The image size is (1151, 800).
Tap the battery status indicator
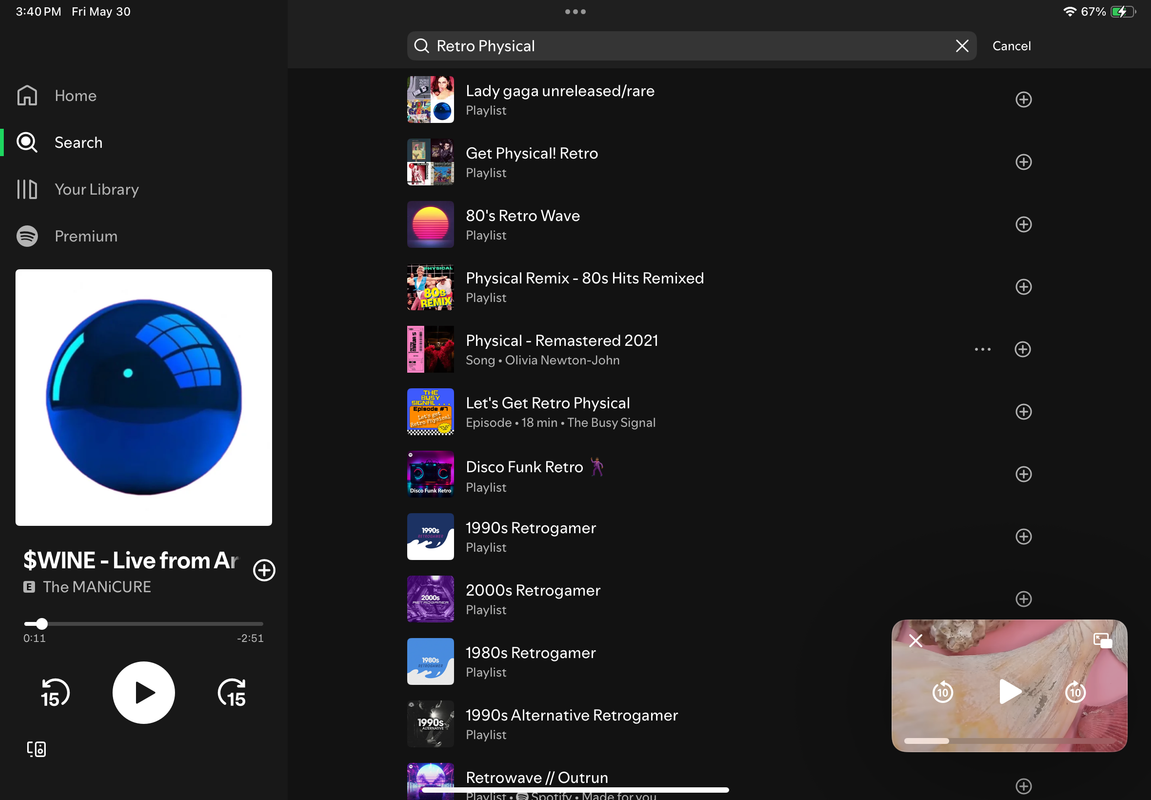(x=1123, y=12)
